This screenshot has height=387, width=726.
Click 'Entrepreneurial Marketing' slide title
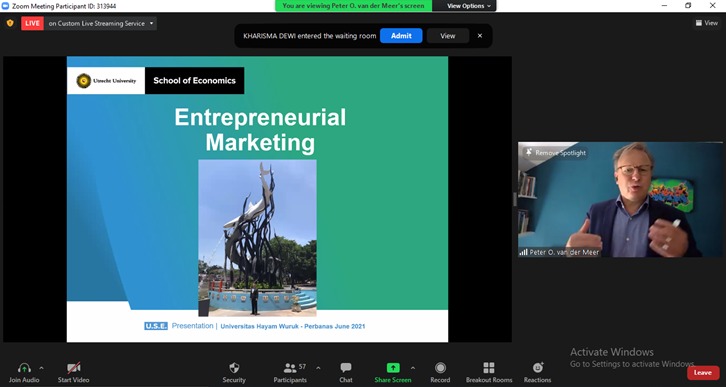(x=260, y=130)
